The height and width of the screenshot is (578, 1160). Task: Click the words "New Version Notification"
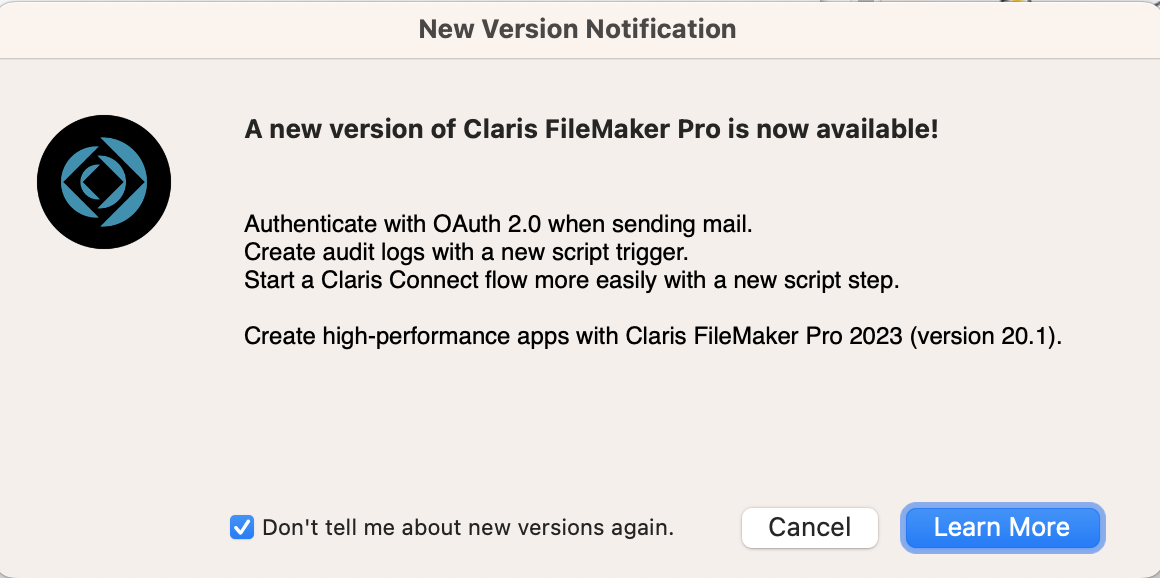578,29
